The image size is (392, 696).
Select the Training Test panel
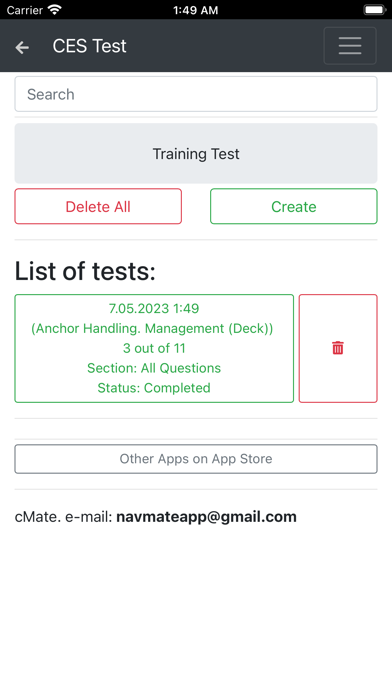196,154
